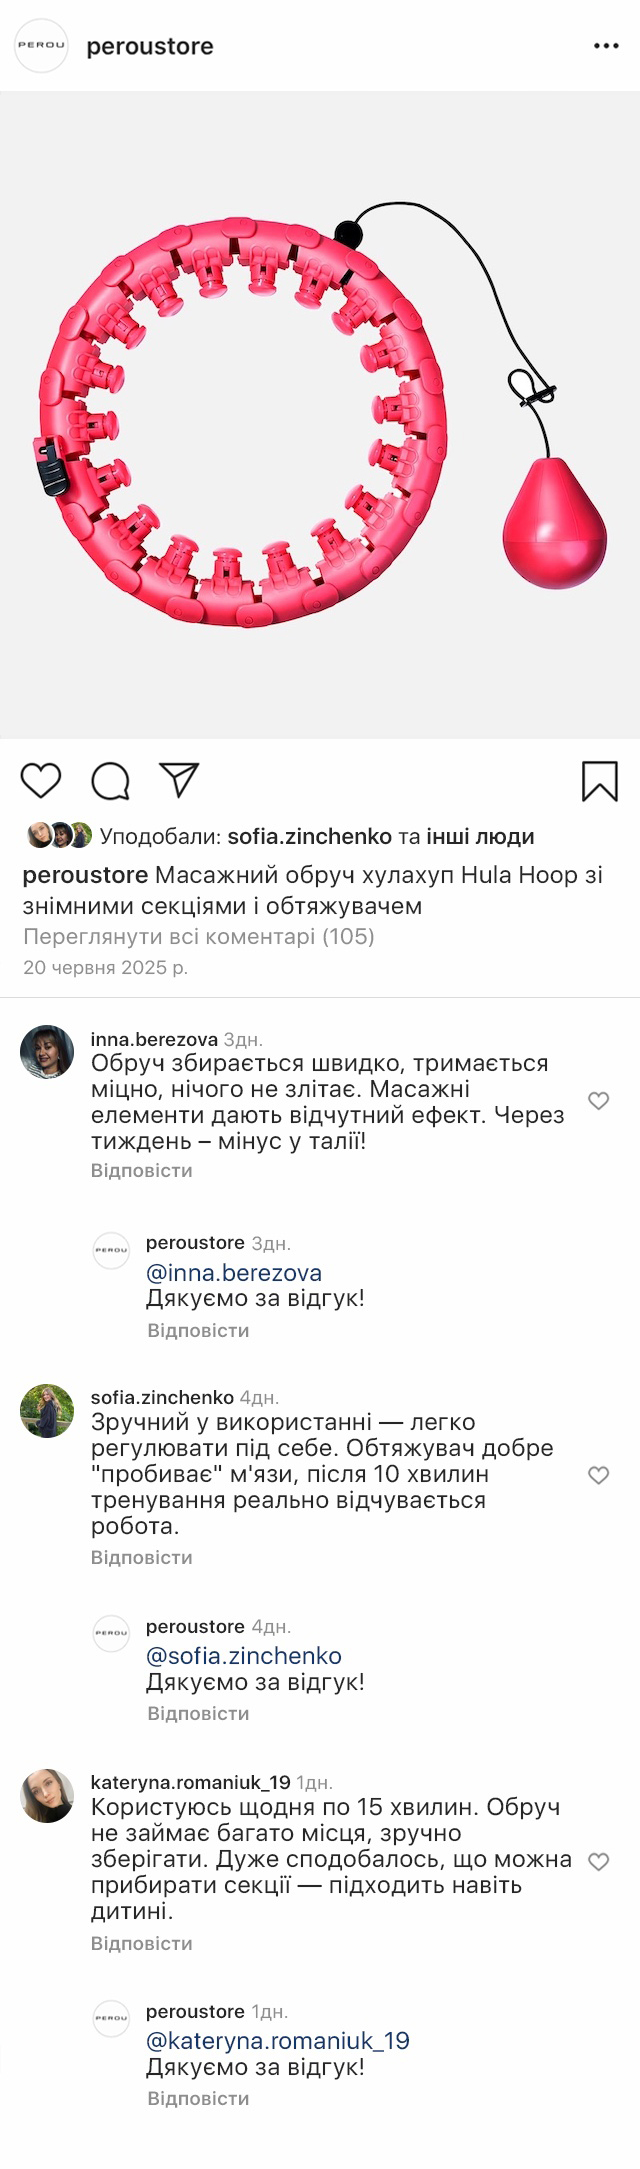Like sofia.zinchenko's comment
The width and height of the screenshot is (640, 2169).
(x=598, y=1475)
